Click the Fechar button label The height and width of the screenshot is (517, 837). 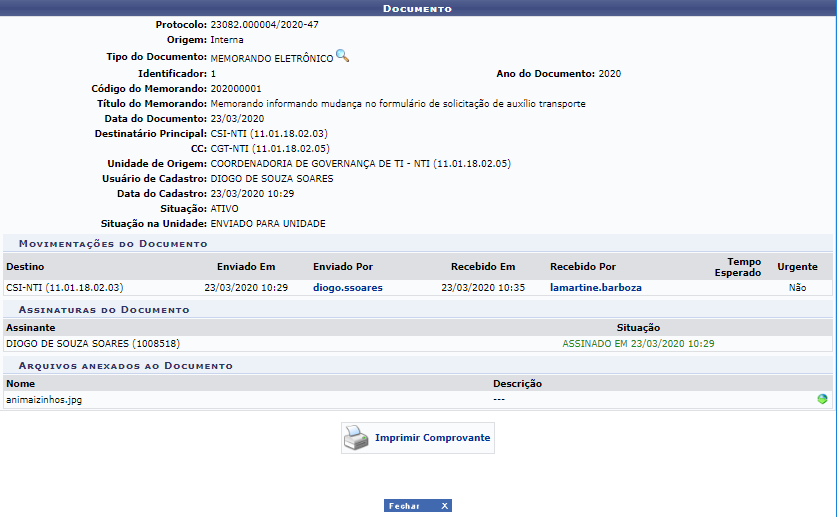(405, 506)
